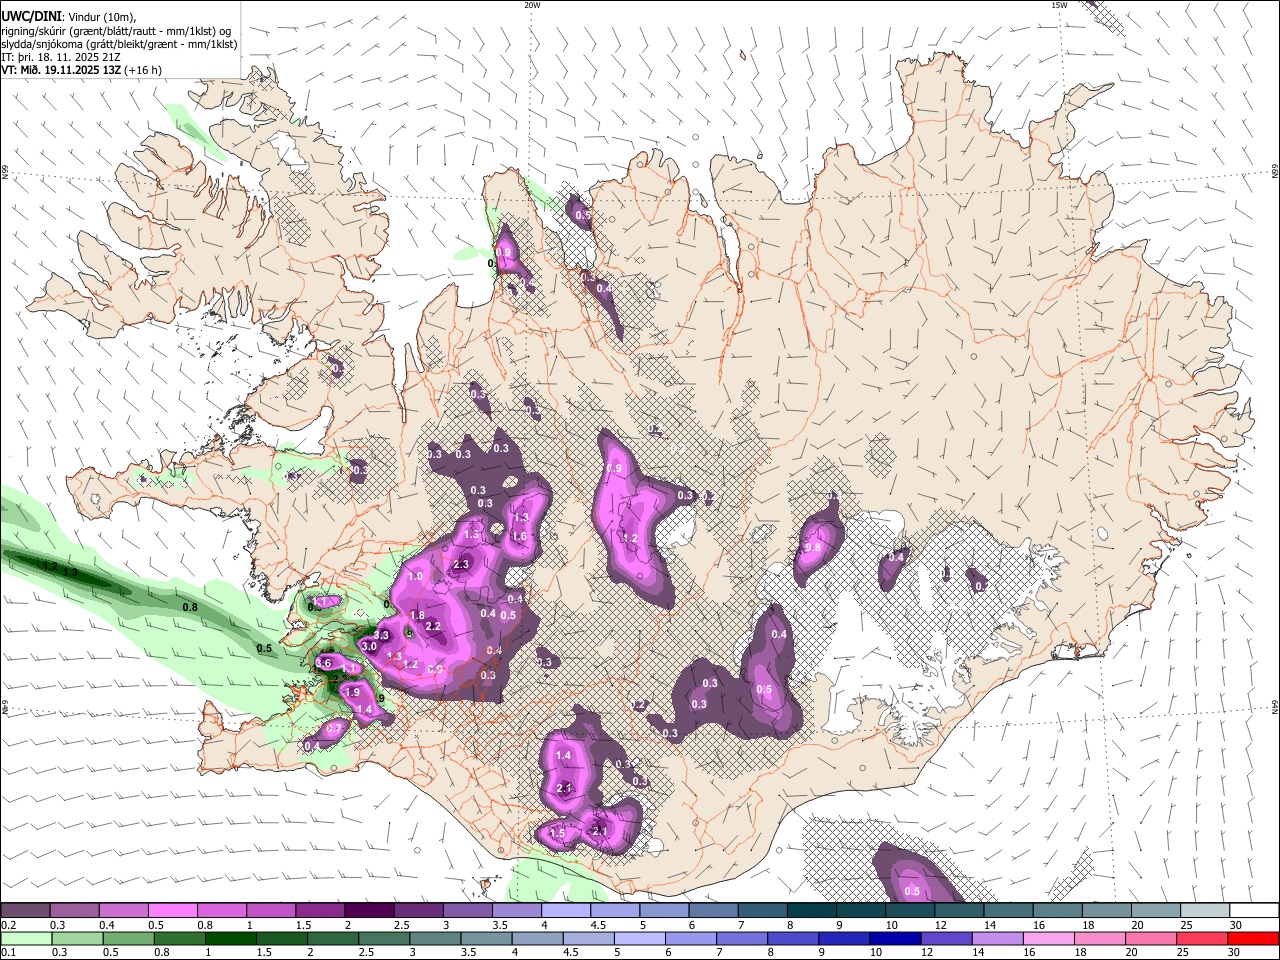Click the 3.3 snowfall value on the map
Image resolution: width=1280 pixels, height=960 pixels.
tap(381, 636)
